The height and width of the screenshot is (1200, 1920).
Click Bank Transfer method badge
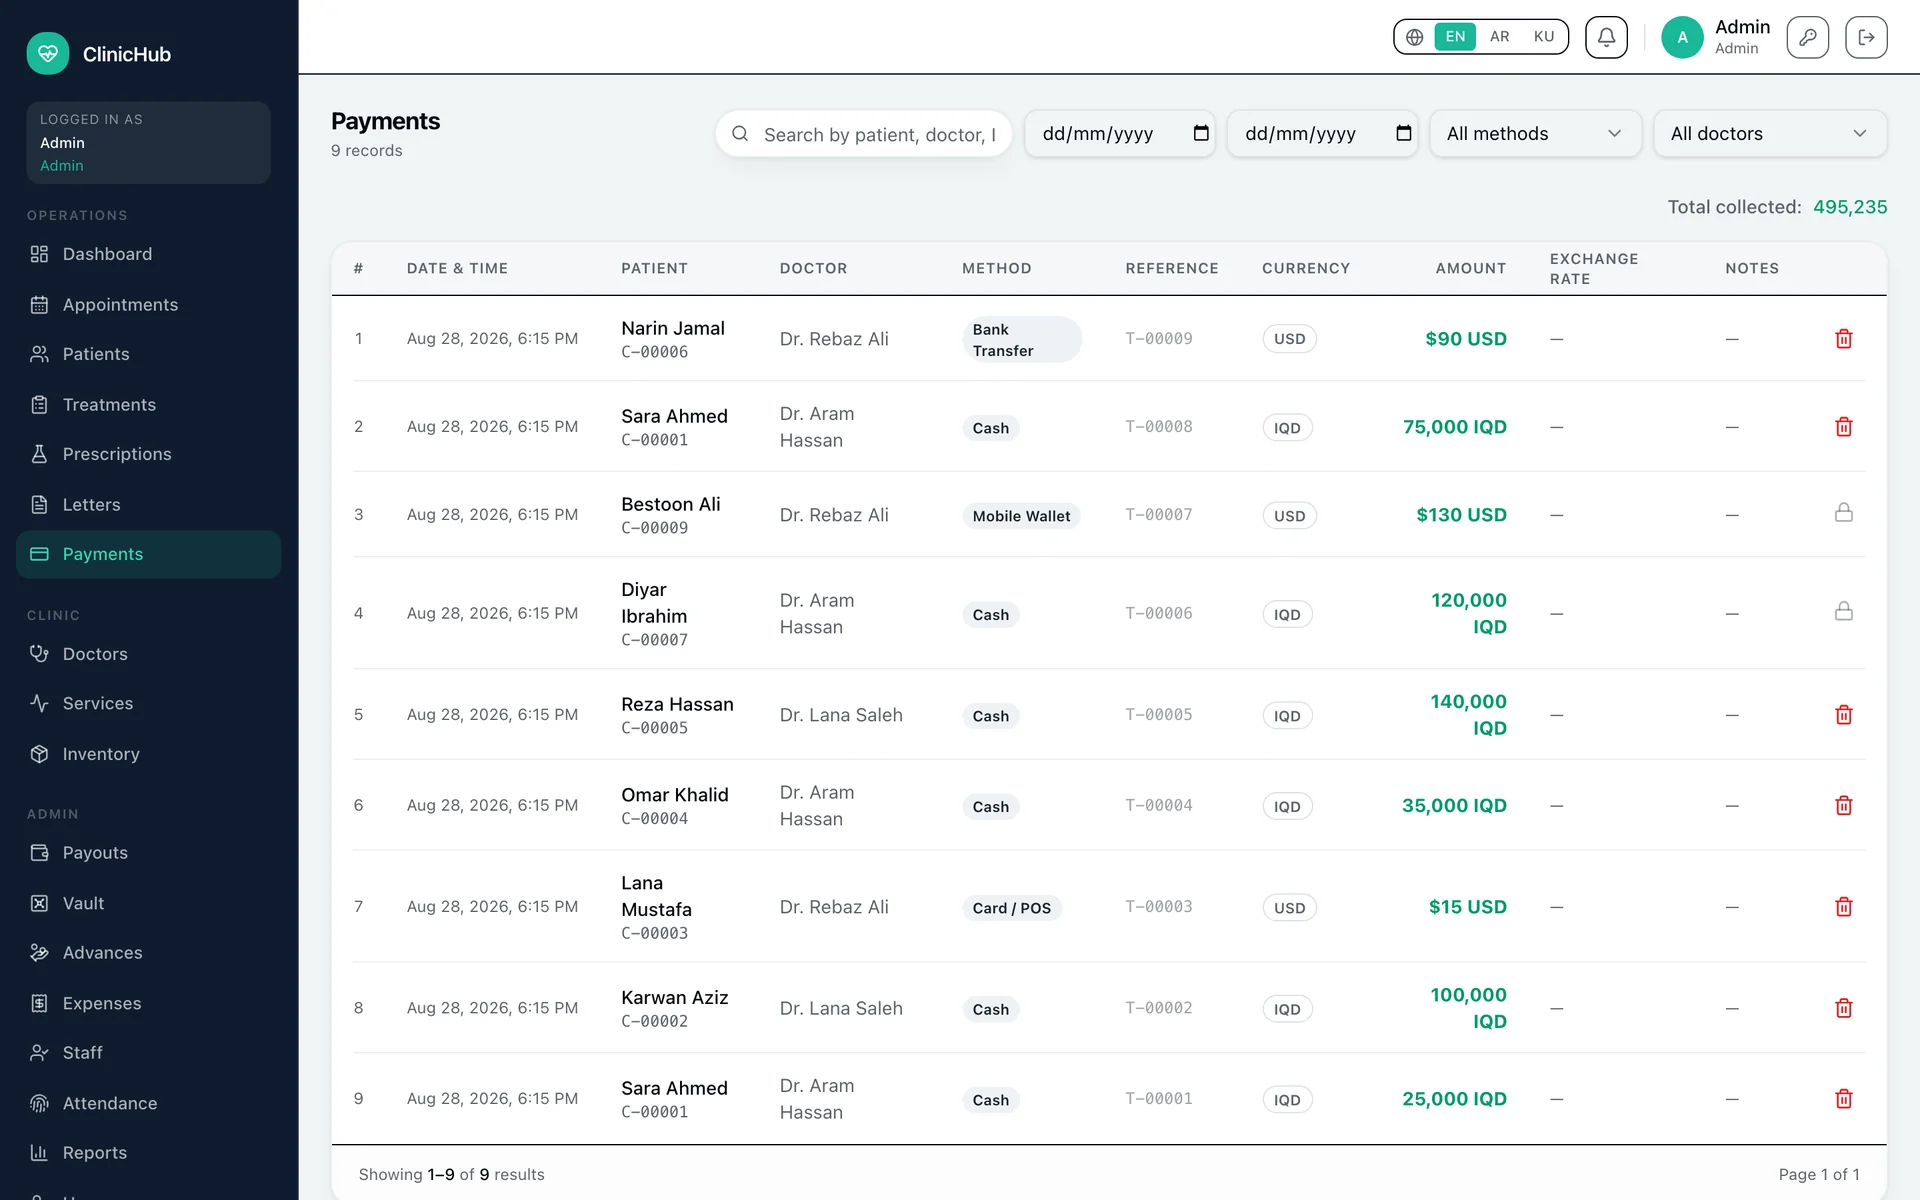point(1021,340)
